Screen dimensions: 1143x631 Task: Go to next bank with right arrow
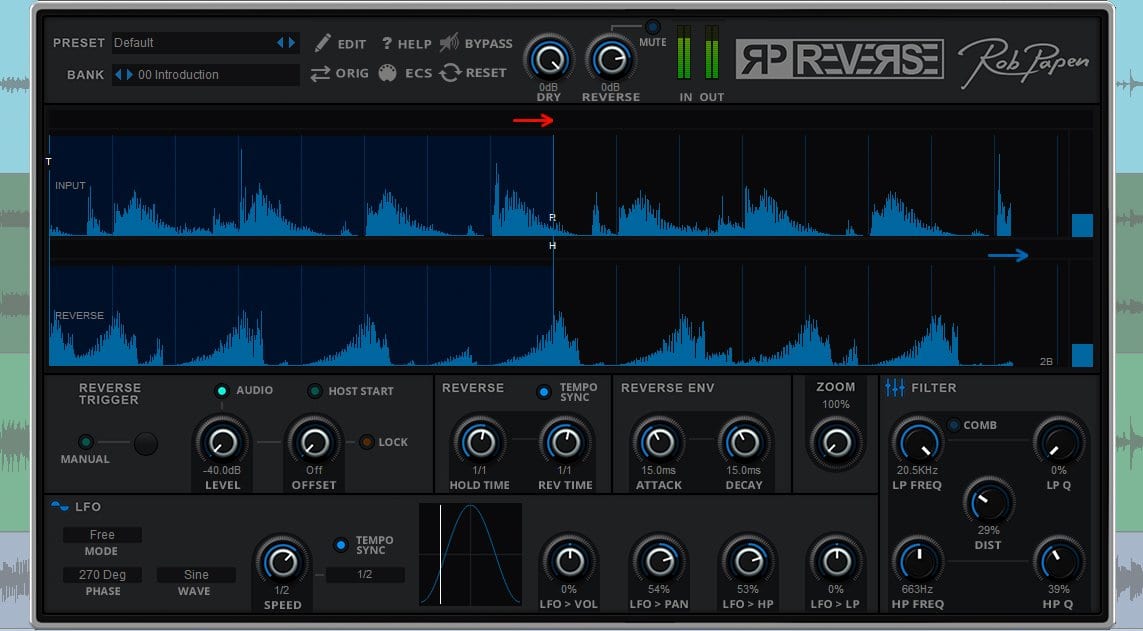coord(130,74)
